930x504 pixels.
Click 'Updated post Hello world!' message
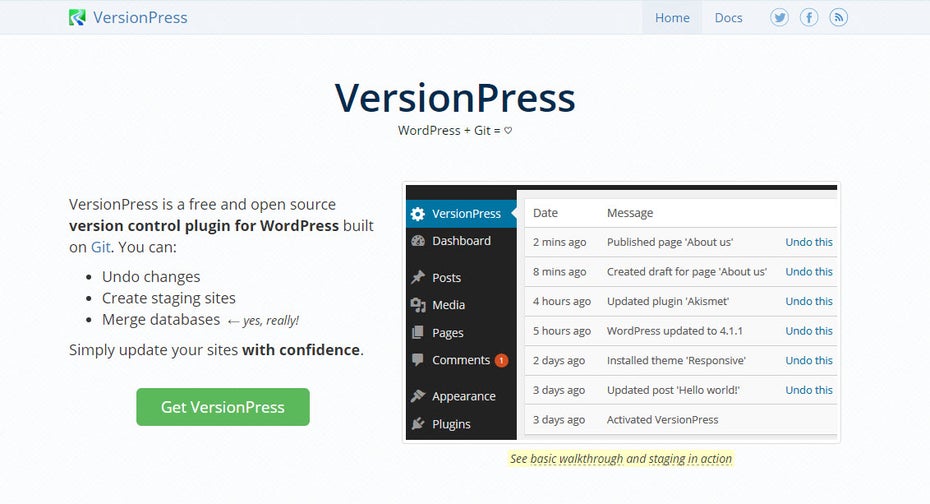[x=673, y=390]
